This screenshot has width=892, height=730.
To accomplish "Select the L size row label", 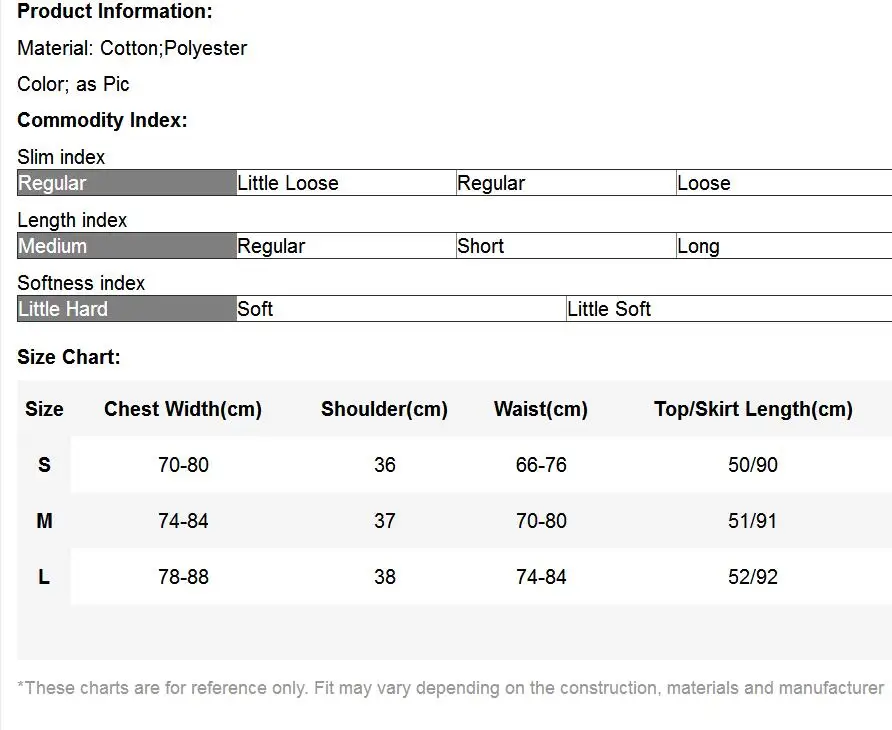I will [x=44, y=577].
